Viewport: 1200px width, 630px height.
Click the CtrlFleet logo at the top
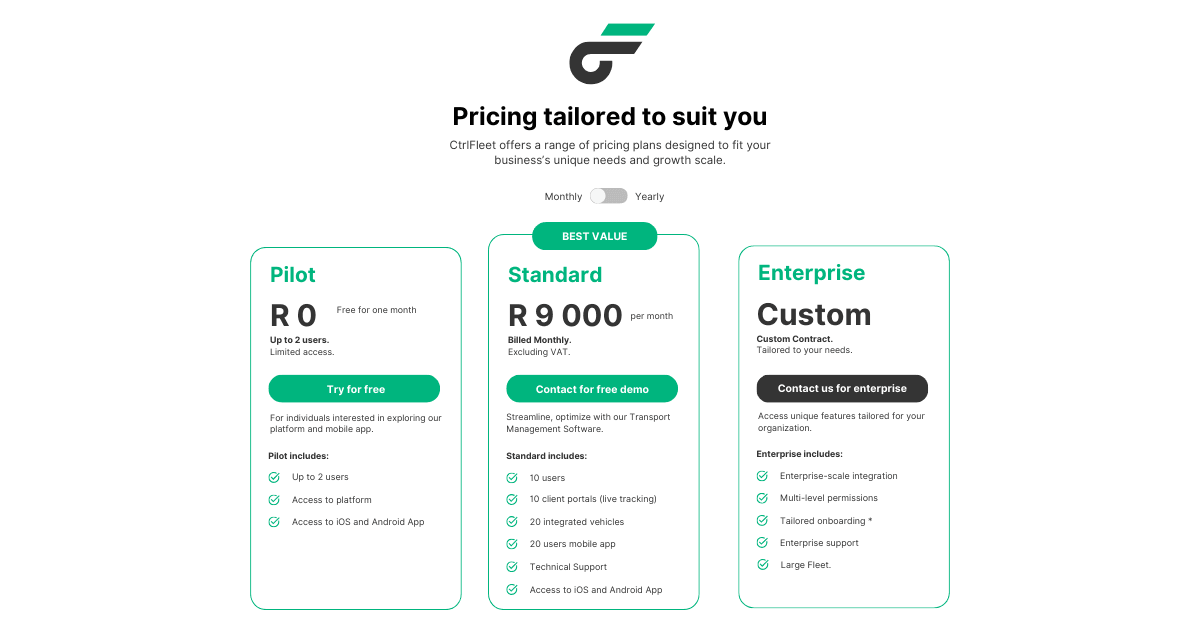click(610, 55)
